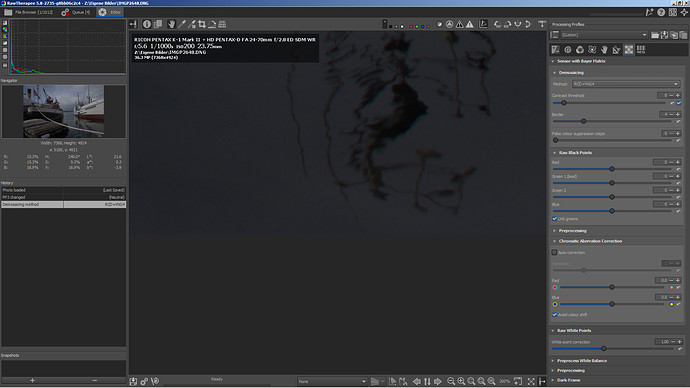Toggle the image info overlay icon

click(x=147, y=24)
